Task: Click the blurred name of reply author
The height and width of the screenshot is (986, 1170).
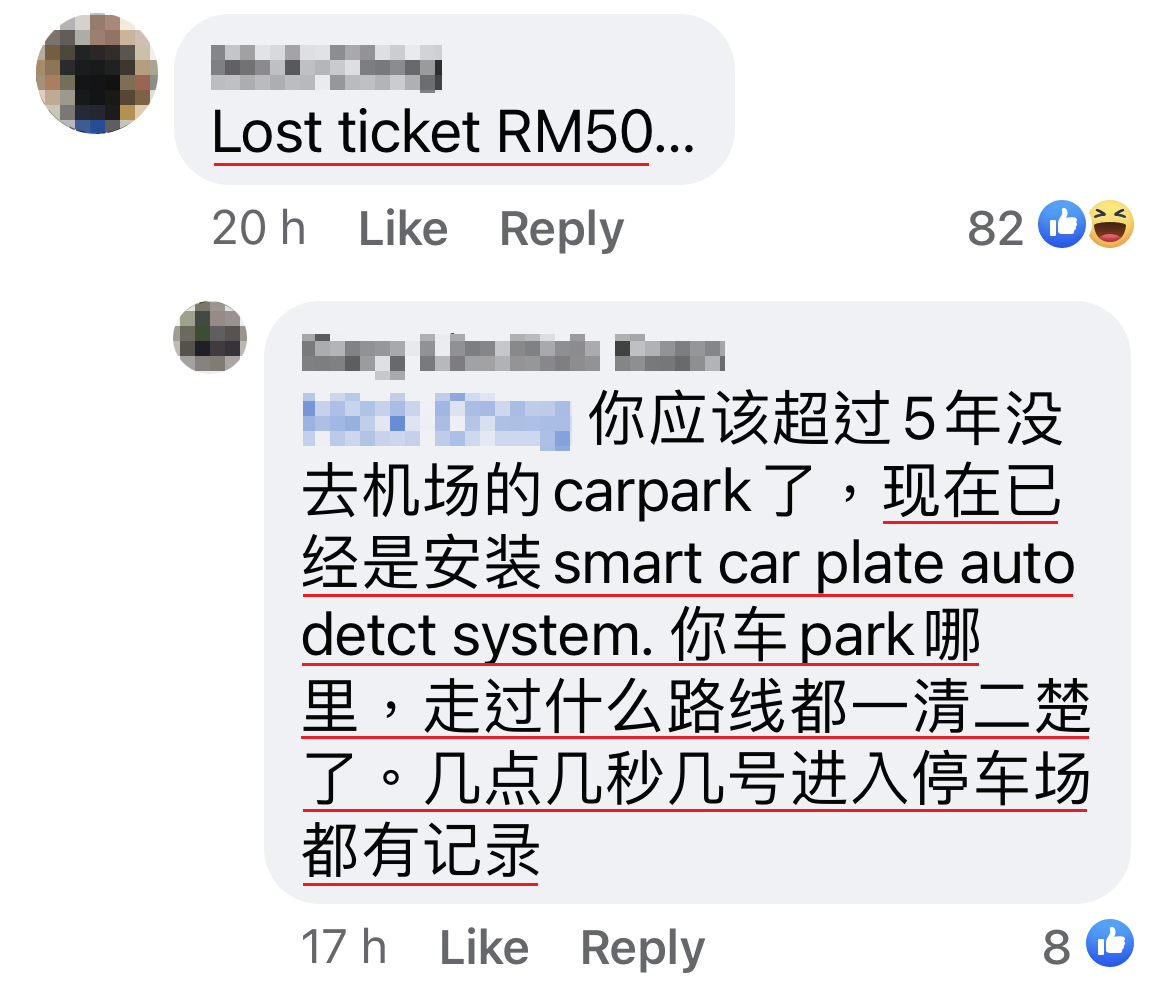Action: 513,352
